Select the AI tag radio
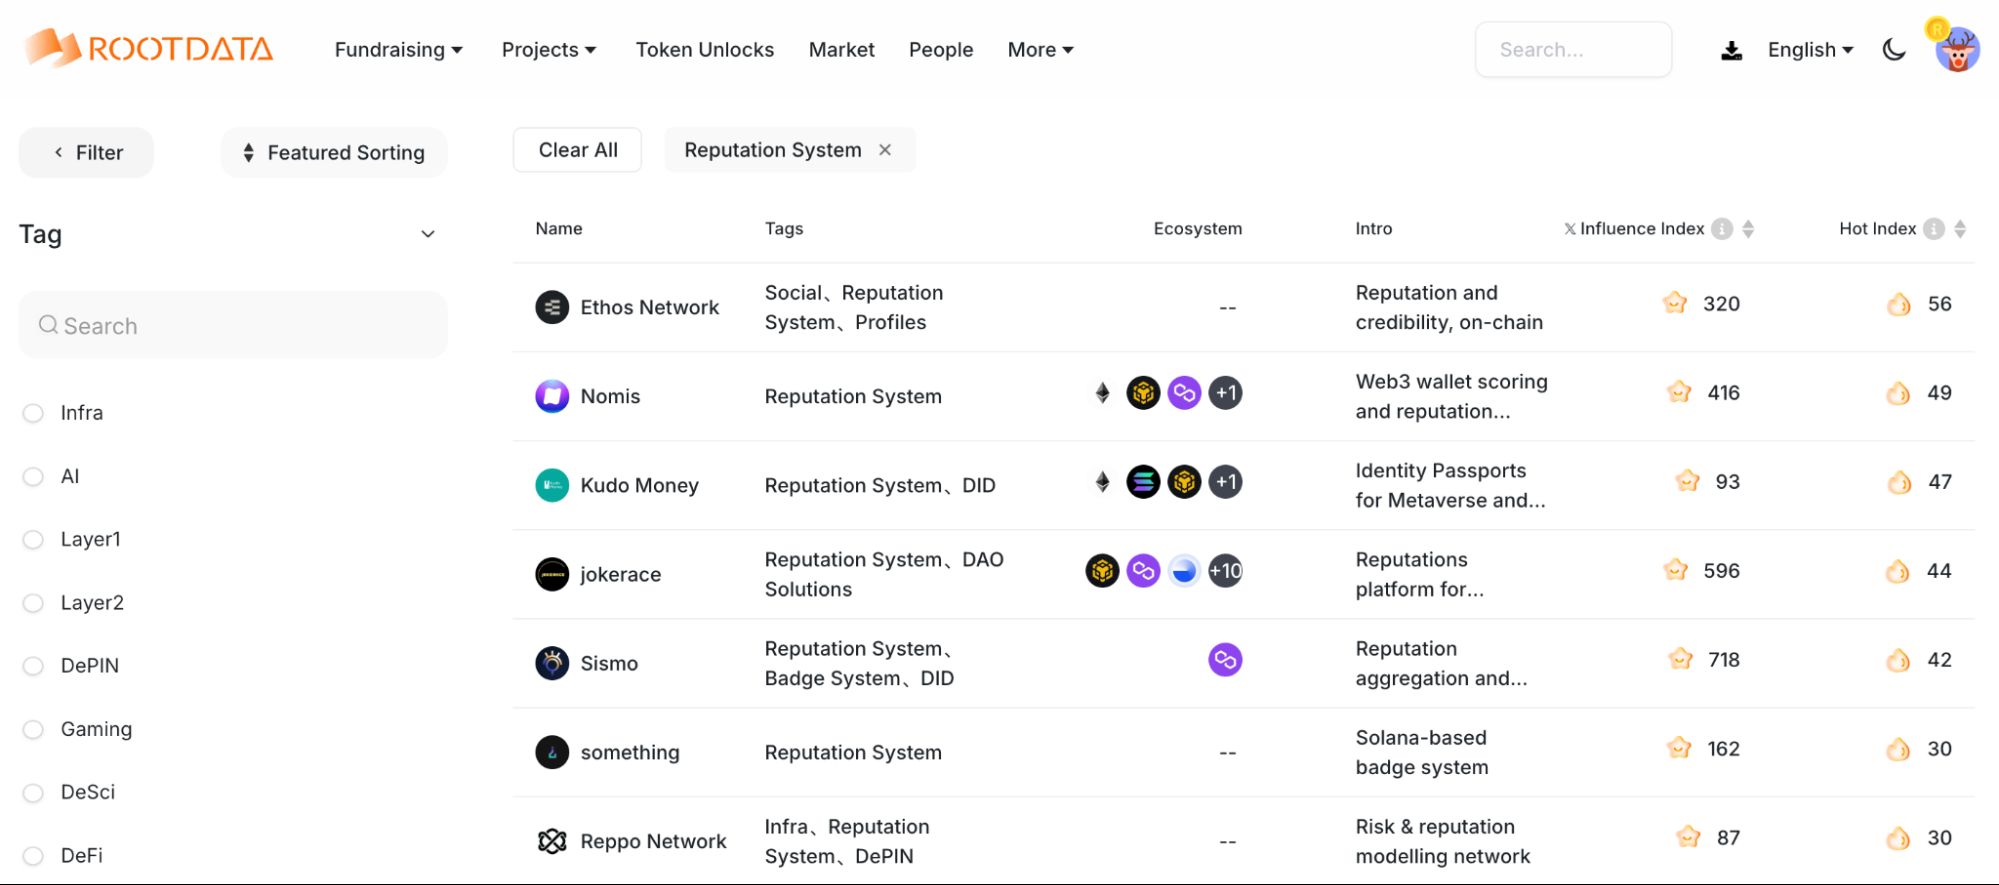The image size is (1999, 885). [x=33, y=477]
